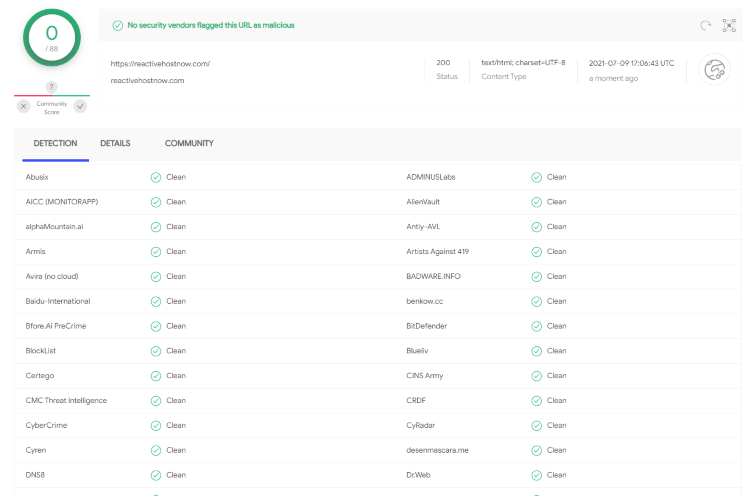Click the AlienVault vendor name

(423, 202)
